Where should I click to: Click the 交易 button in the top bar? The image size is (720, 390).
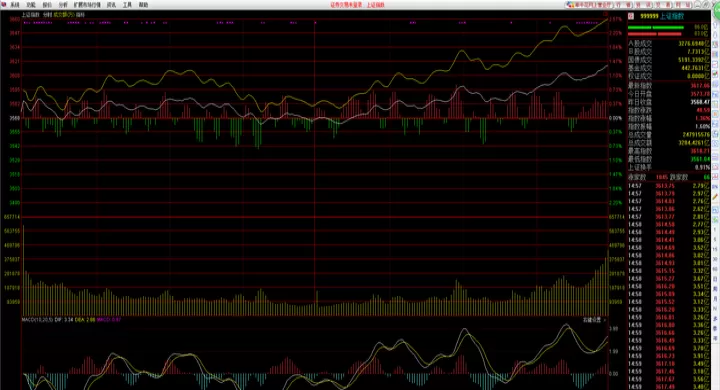coord(664,5)
